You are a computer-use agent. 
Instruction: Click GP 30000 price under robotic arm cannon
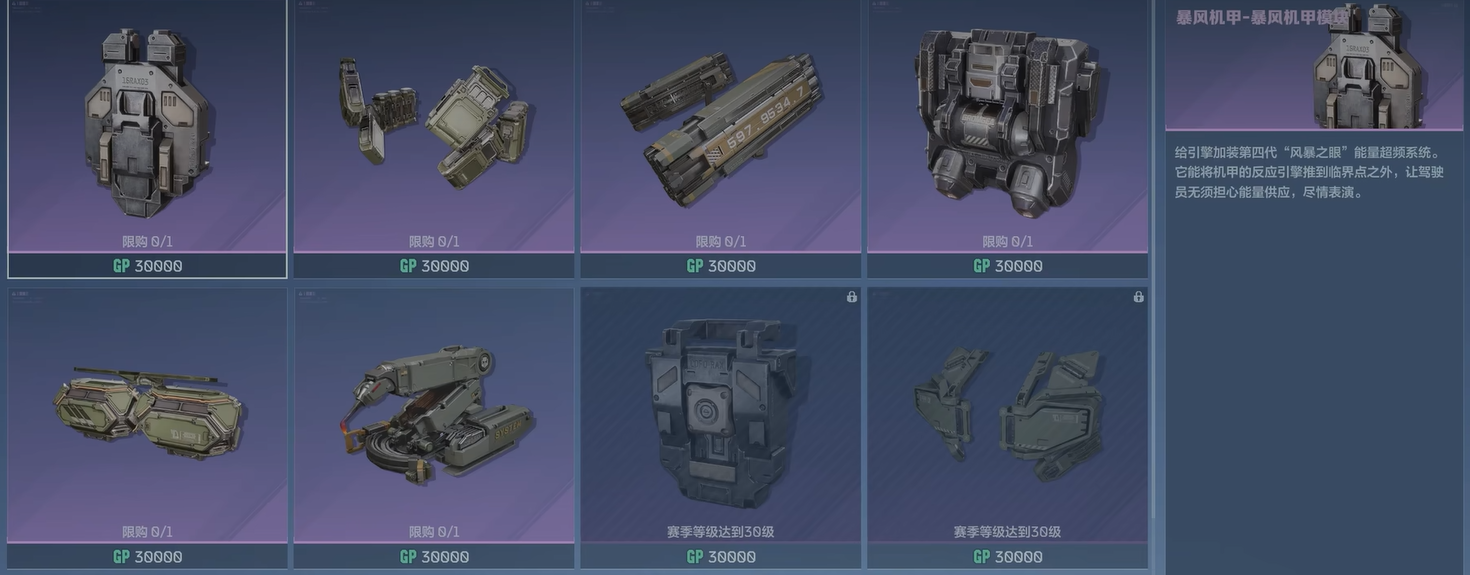click(434, 557)
